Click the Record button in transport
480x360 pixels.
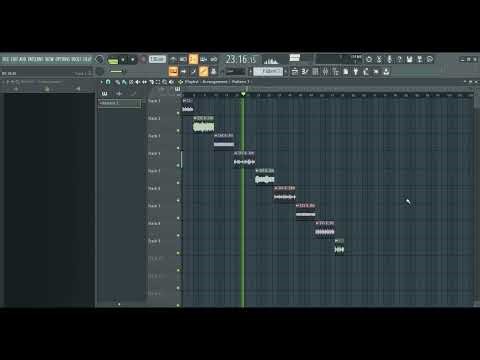click(143, 60)
